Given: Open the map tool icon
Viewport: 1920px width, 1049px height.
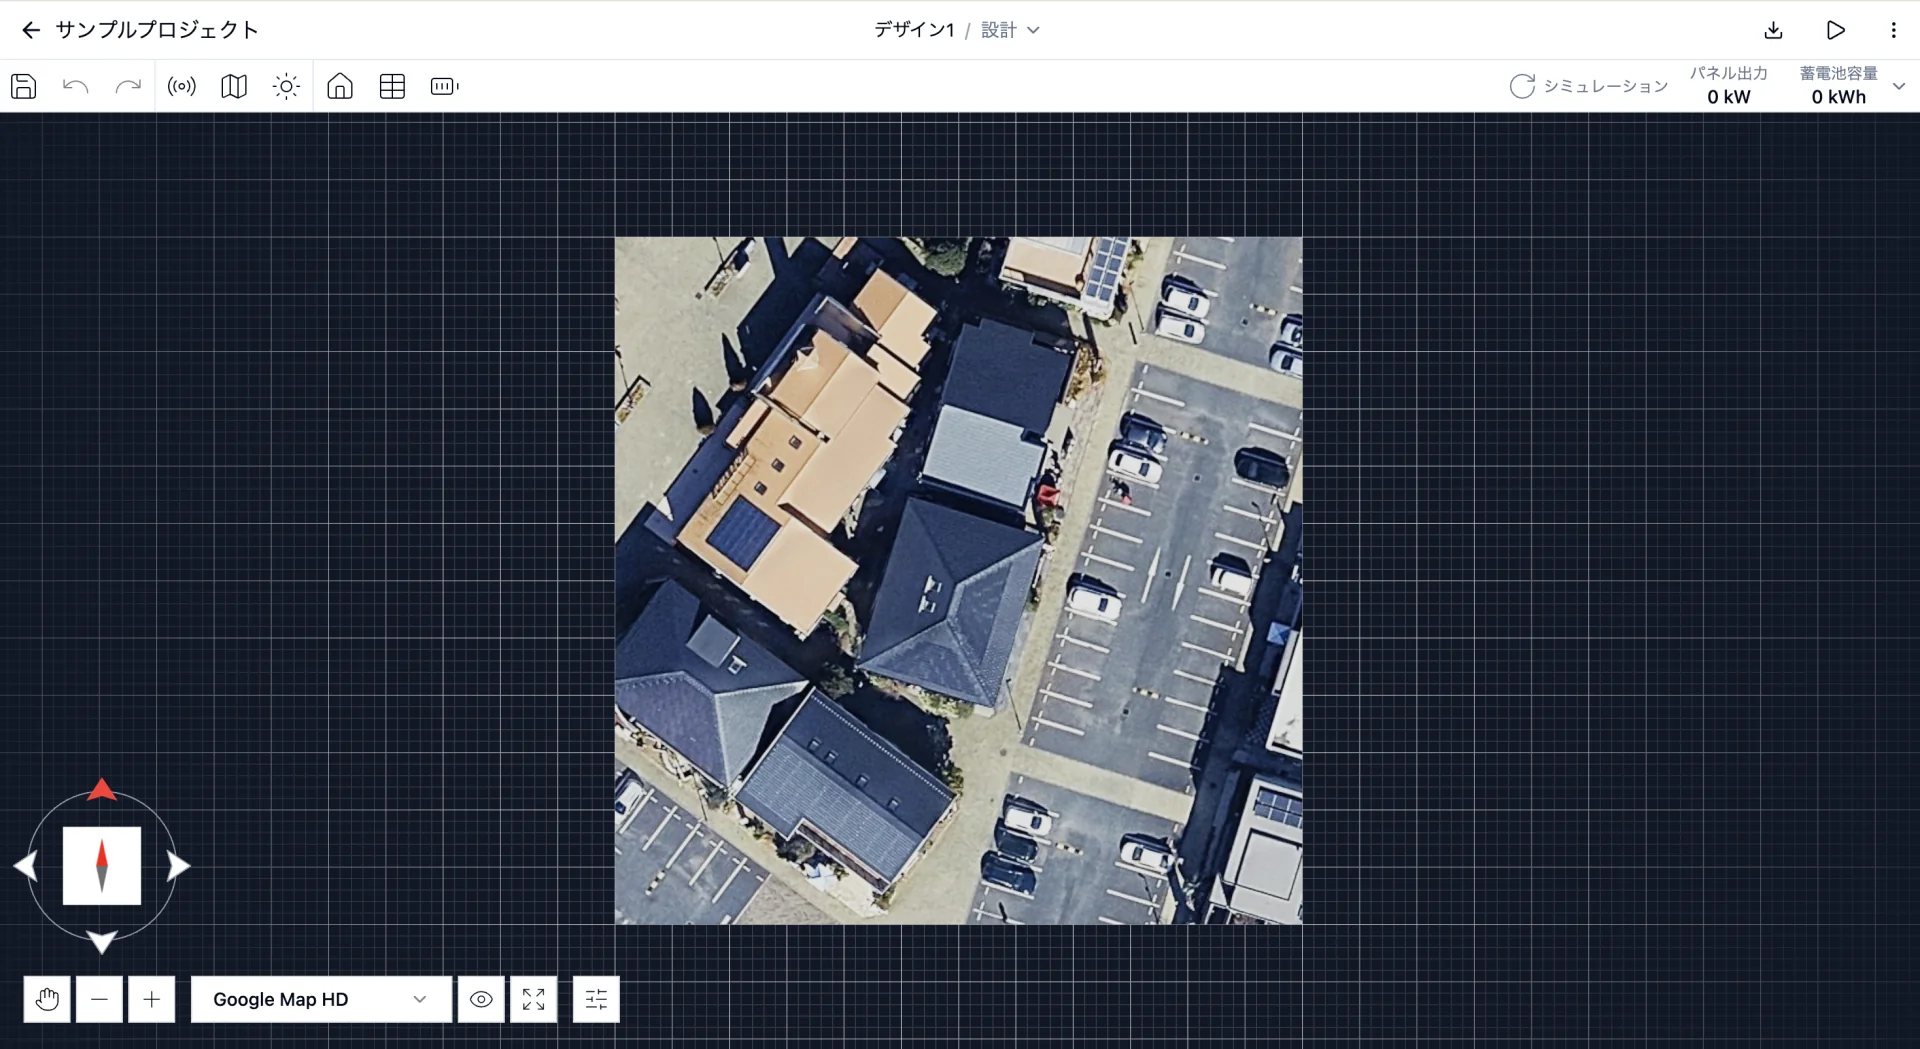Looking at the screenshot, I should click(x=234, y=86).
